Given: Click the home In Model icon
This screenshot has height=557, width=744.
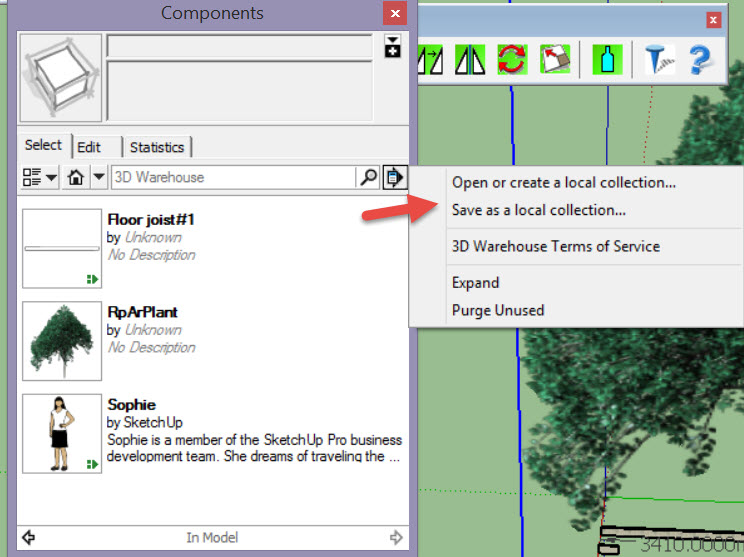Looking at the screenshot, I should tap(75, 177).
